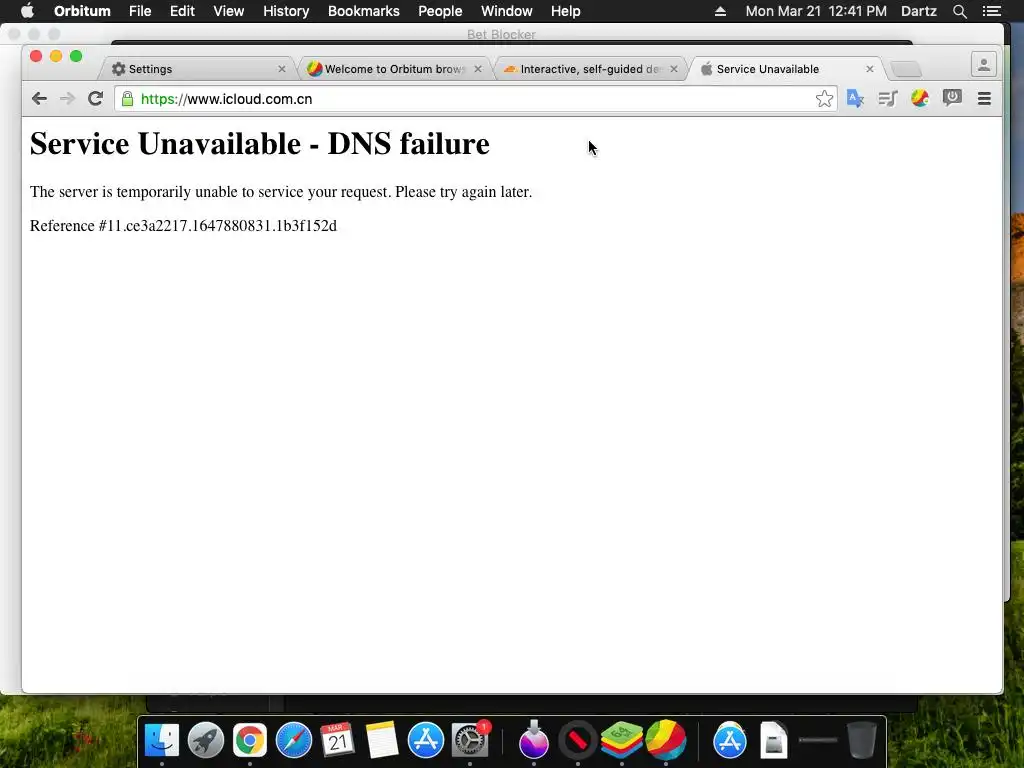Viewport: 1024px width, 768px height.
Task: Click the 'temporarily unable to service' message
Action: click(x=281, y=192)
